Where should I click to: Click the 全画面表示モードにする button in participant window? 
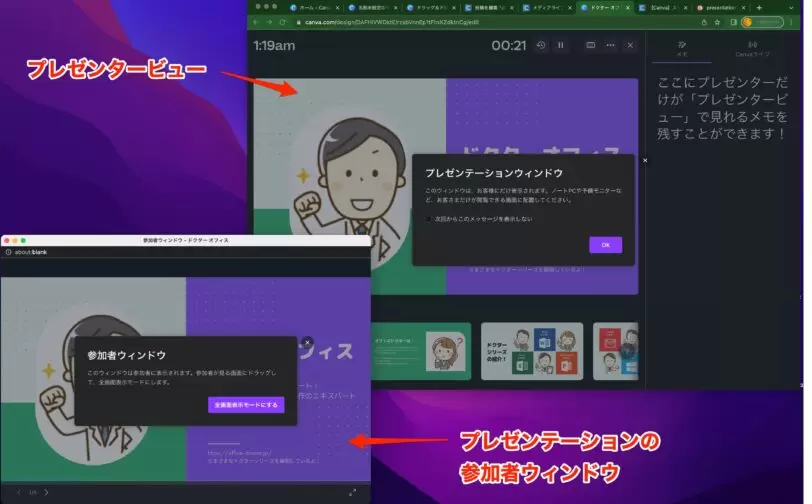click(246, 405)
